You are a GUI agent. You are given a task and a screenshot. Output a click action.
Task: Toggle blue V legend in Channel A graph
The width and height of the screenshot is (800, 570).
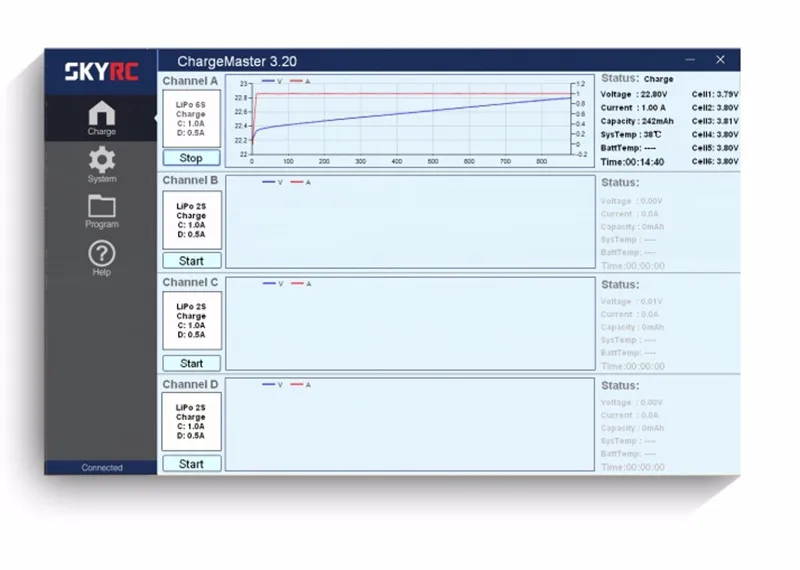pos(272,81)
